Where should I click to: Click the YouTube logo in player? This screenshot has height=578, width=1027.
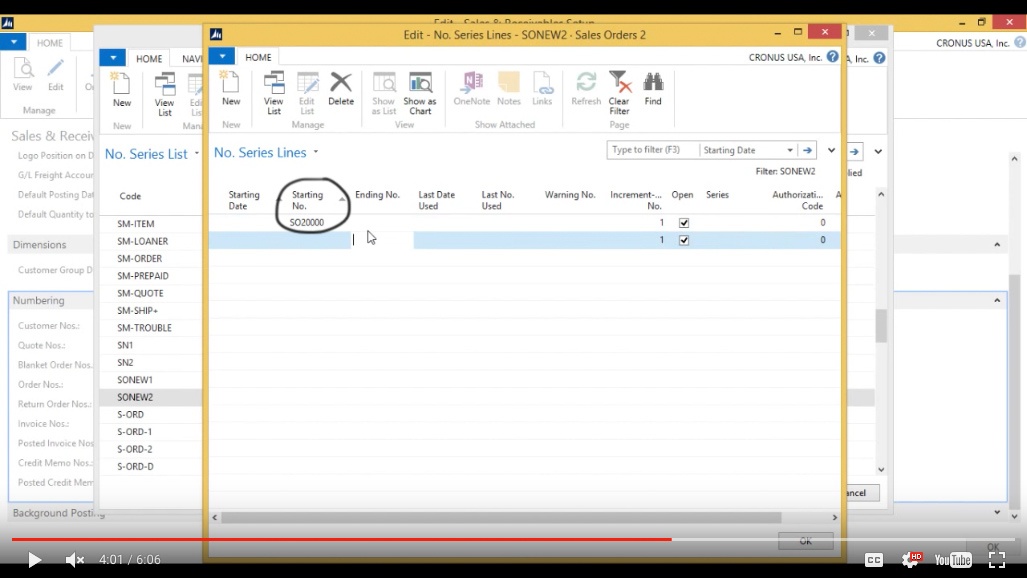click(x=953, y=560)
